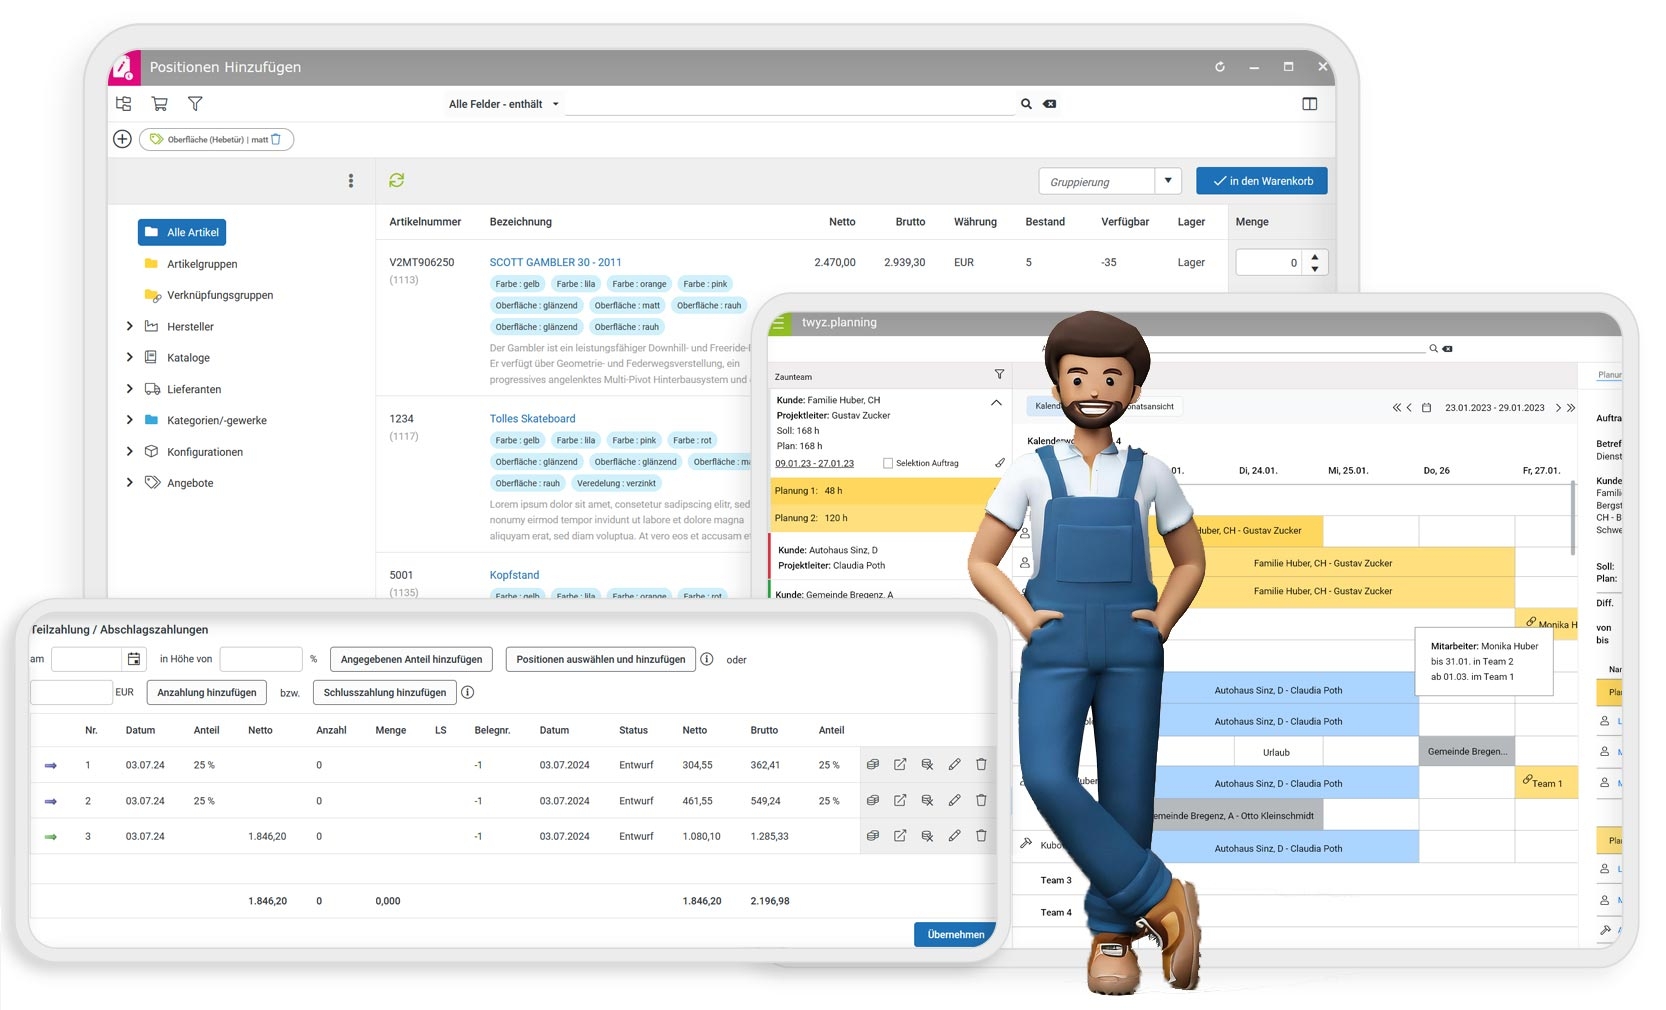This screenshot has height=1010, width=1666.
Task: Clear the twyz.planning search field
Action: (x=1447, y=349)
